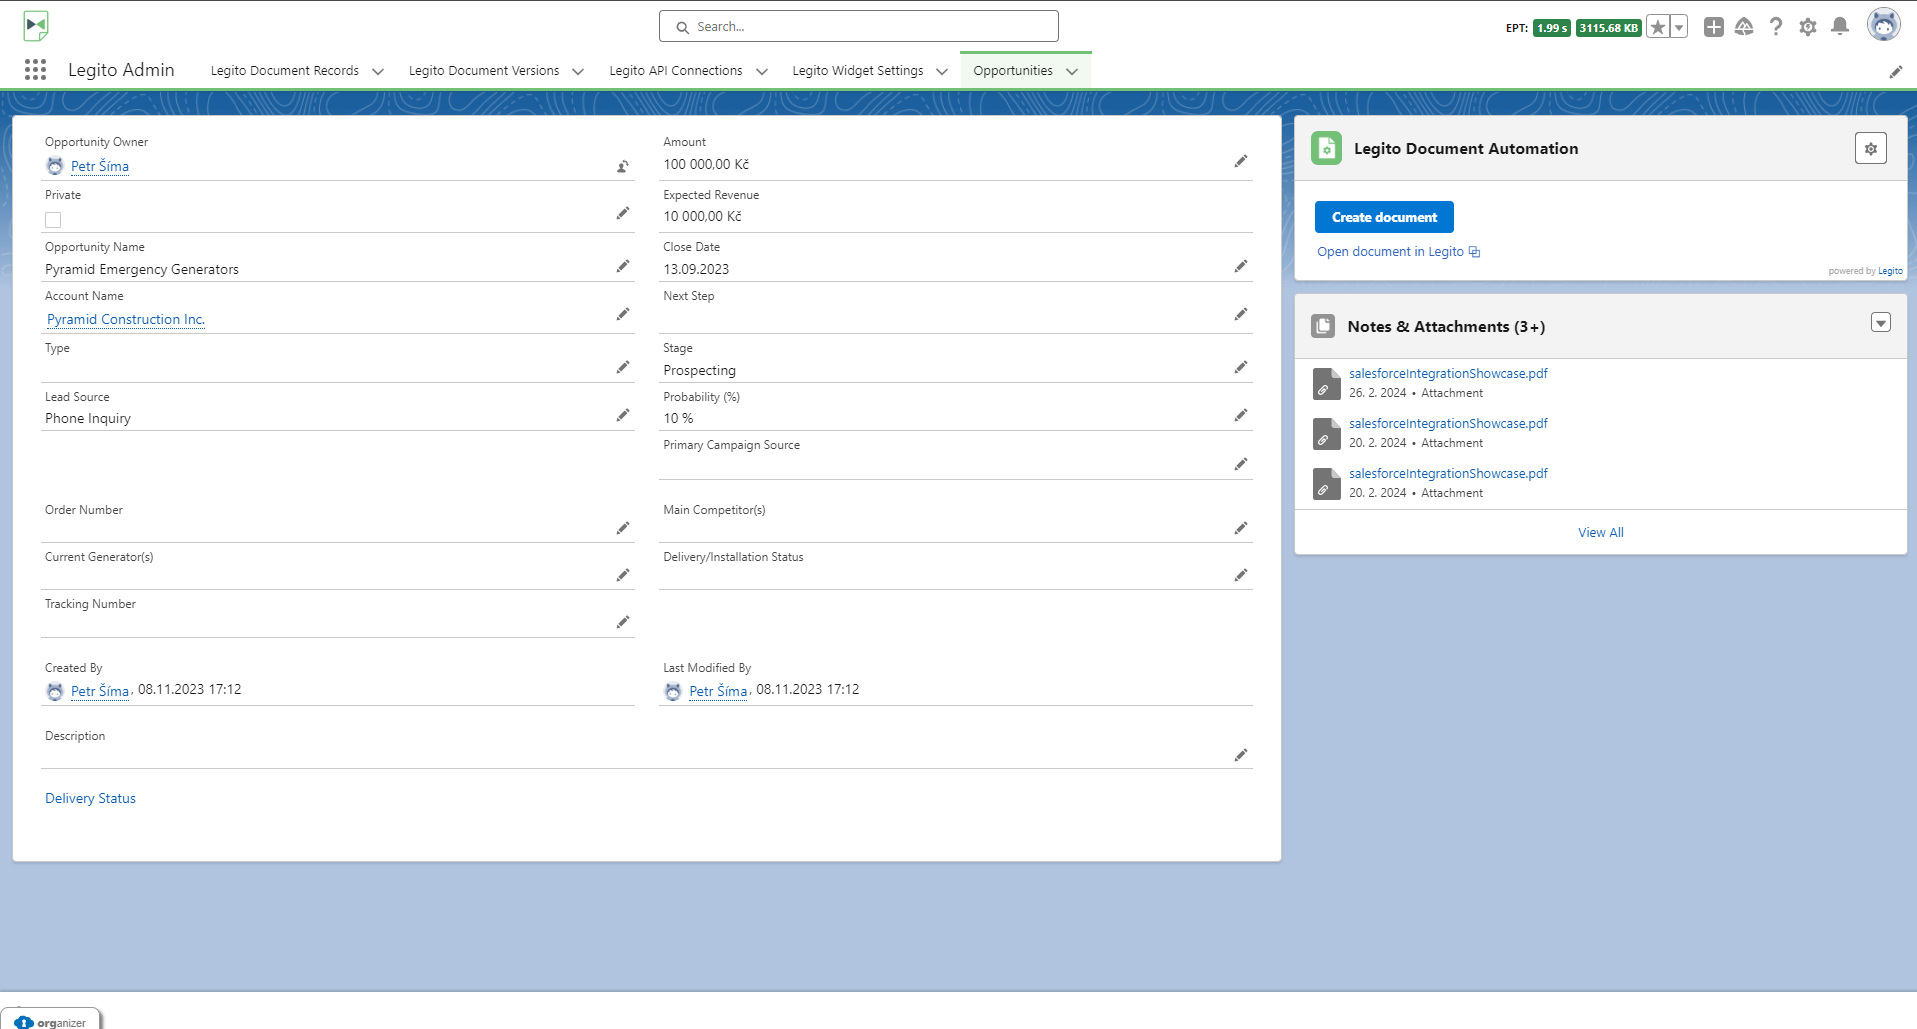Click the edit navigation pencil icon
The height and width of the screenshot is (1029, 1917).
click(1895, 71)
